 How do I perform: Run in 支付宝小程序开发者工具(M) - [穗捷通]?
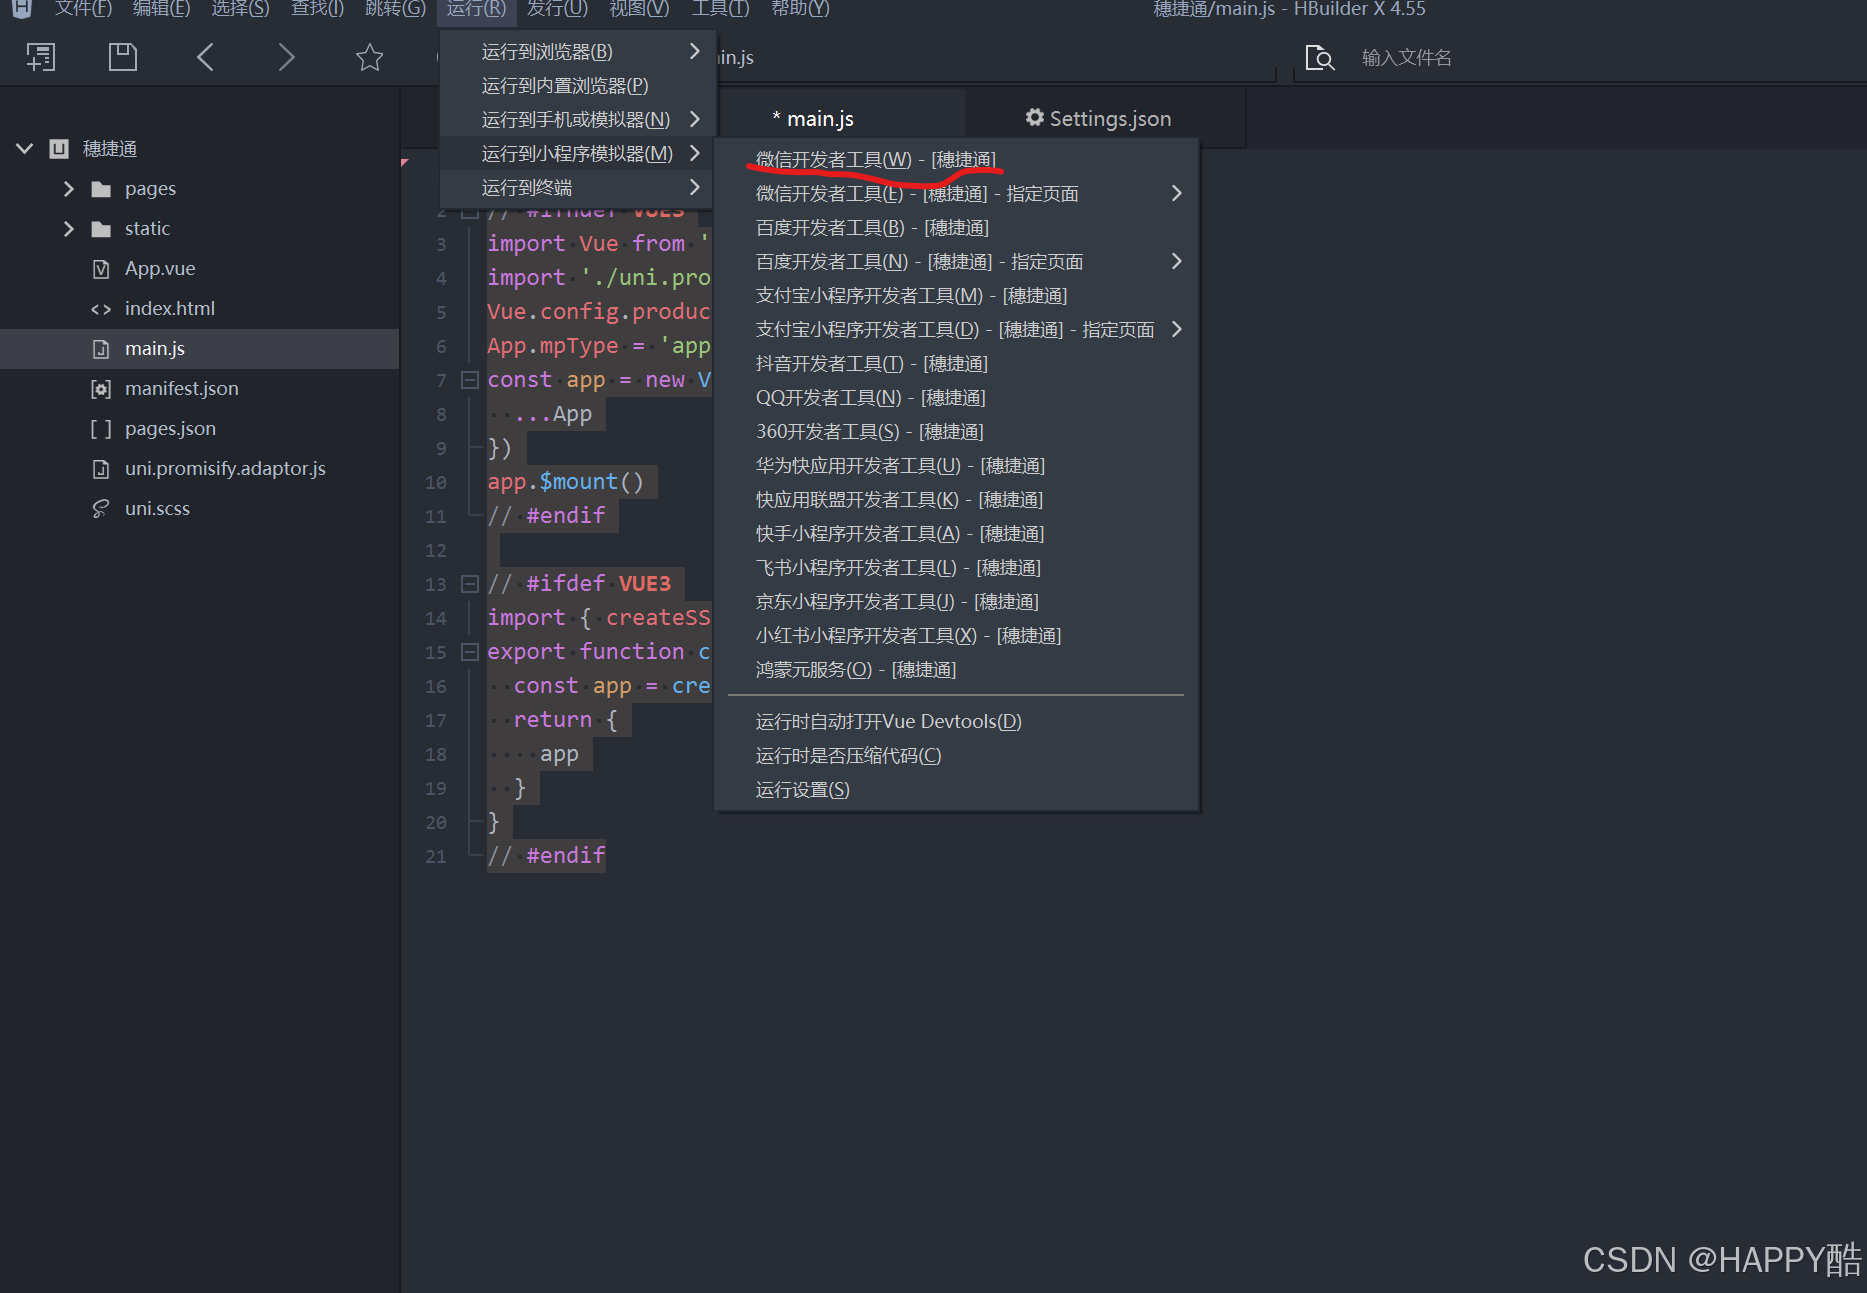coord(911,296)
